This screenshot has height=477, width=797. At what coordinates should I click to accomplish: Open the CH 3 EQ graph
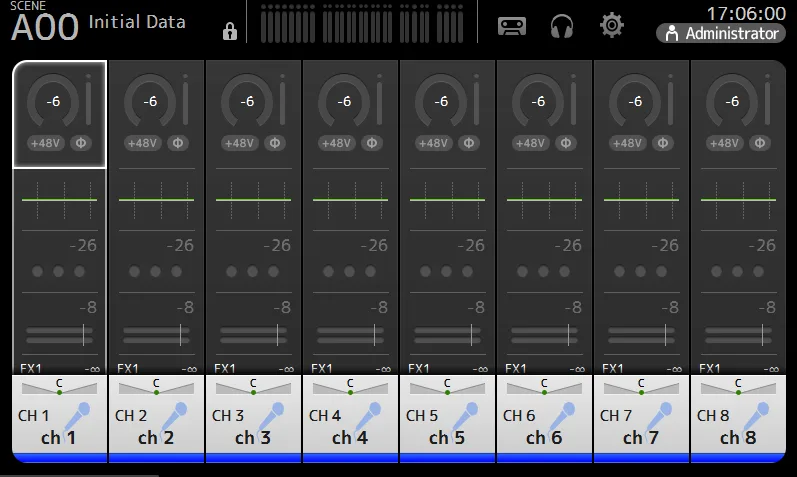click(254, 200)
